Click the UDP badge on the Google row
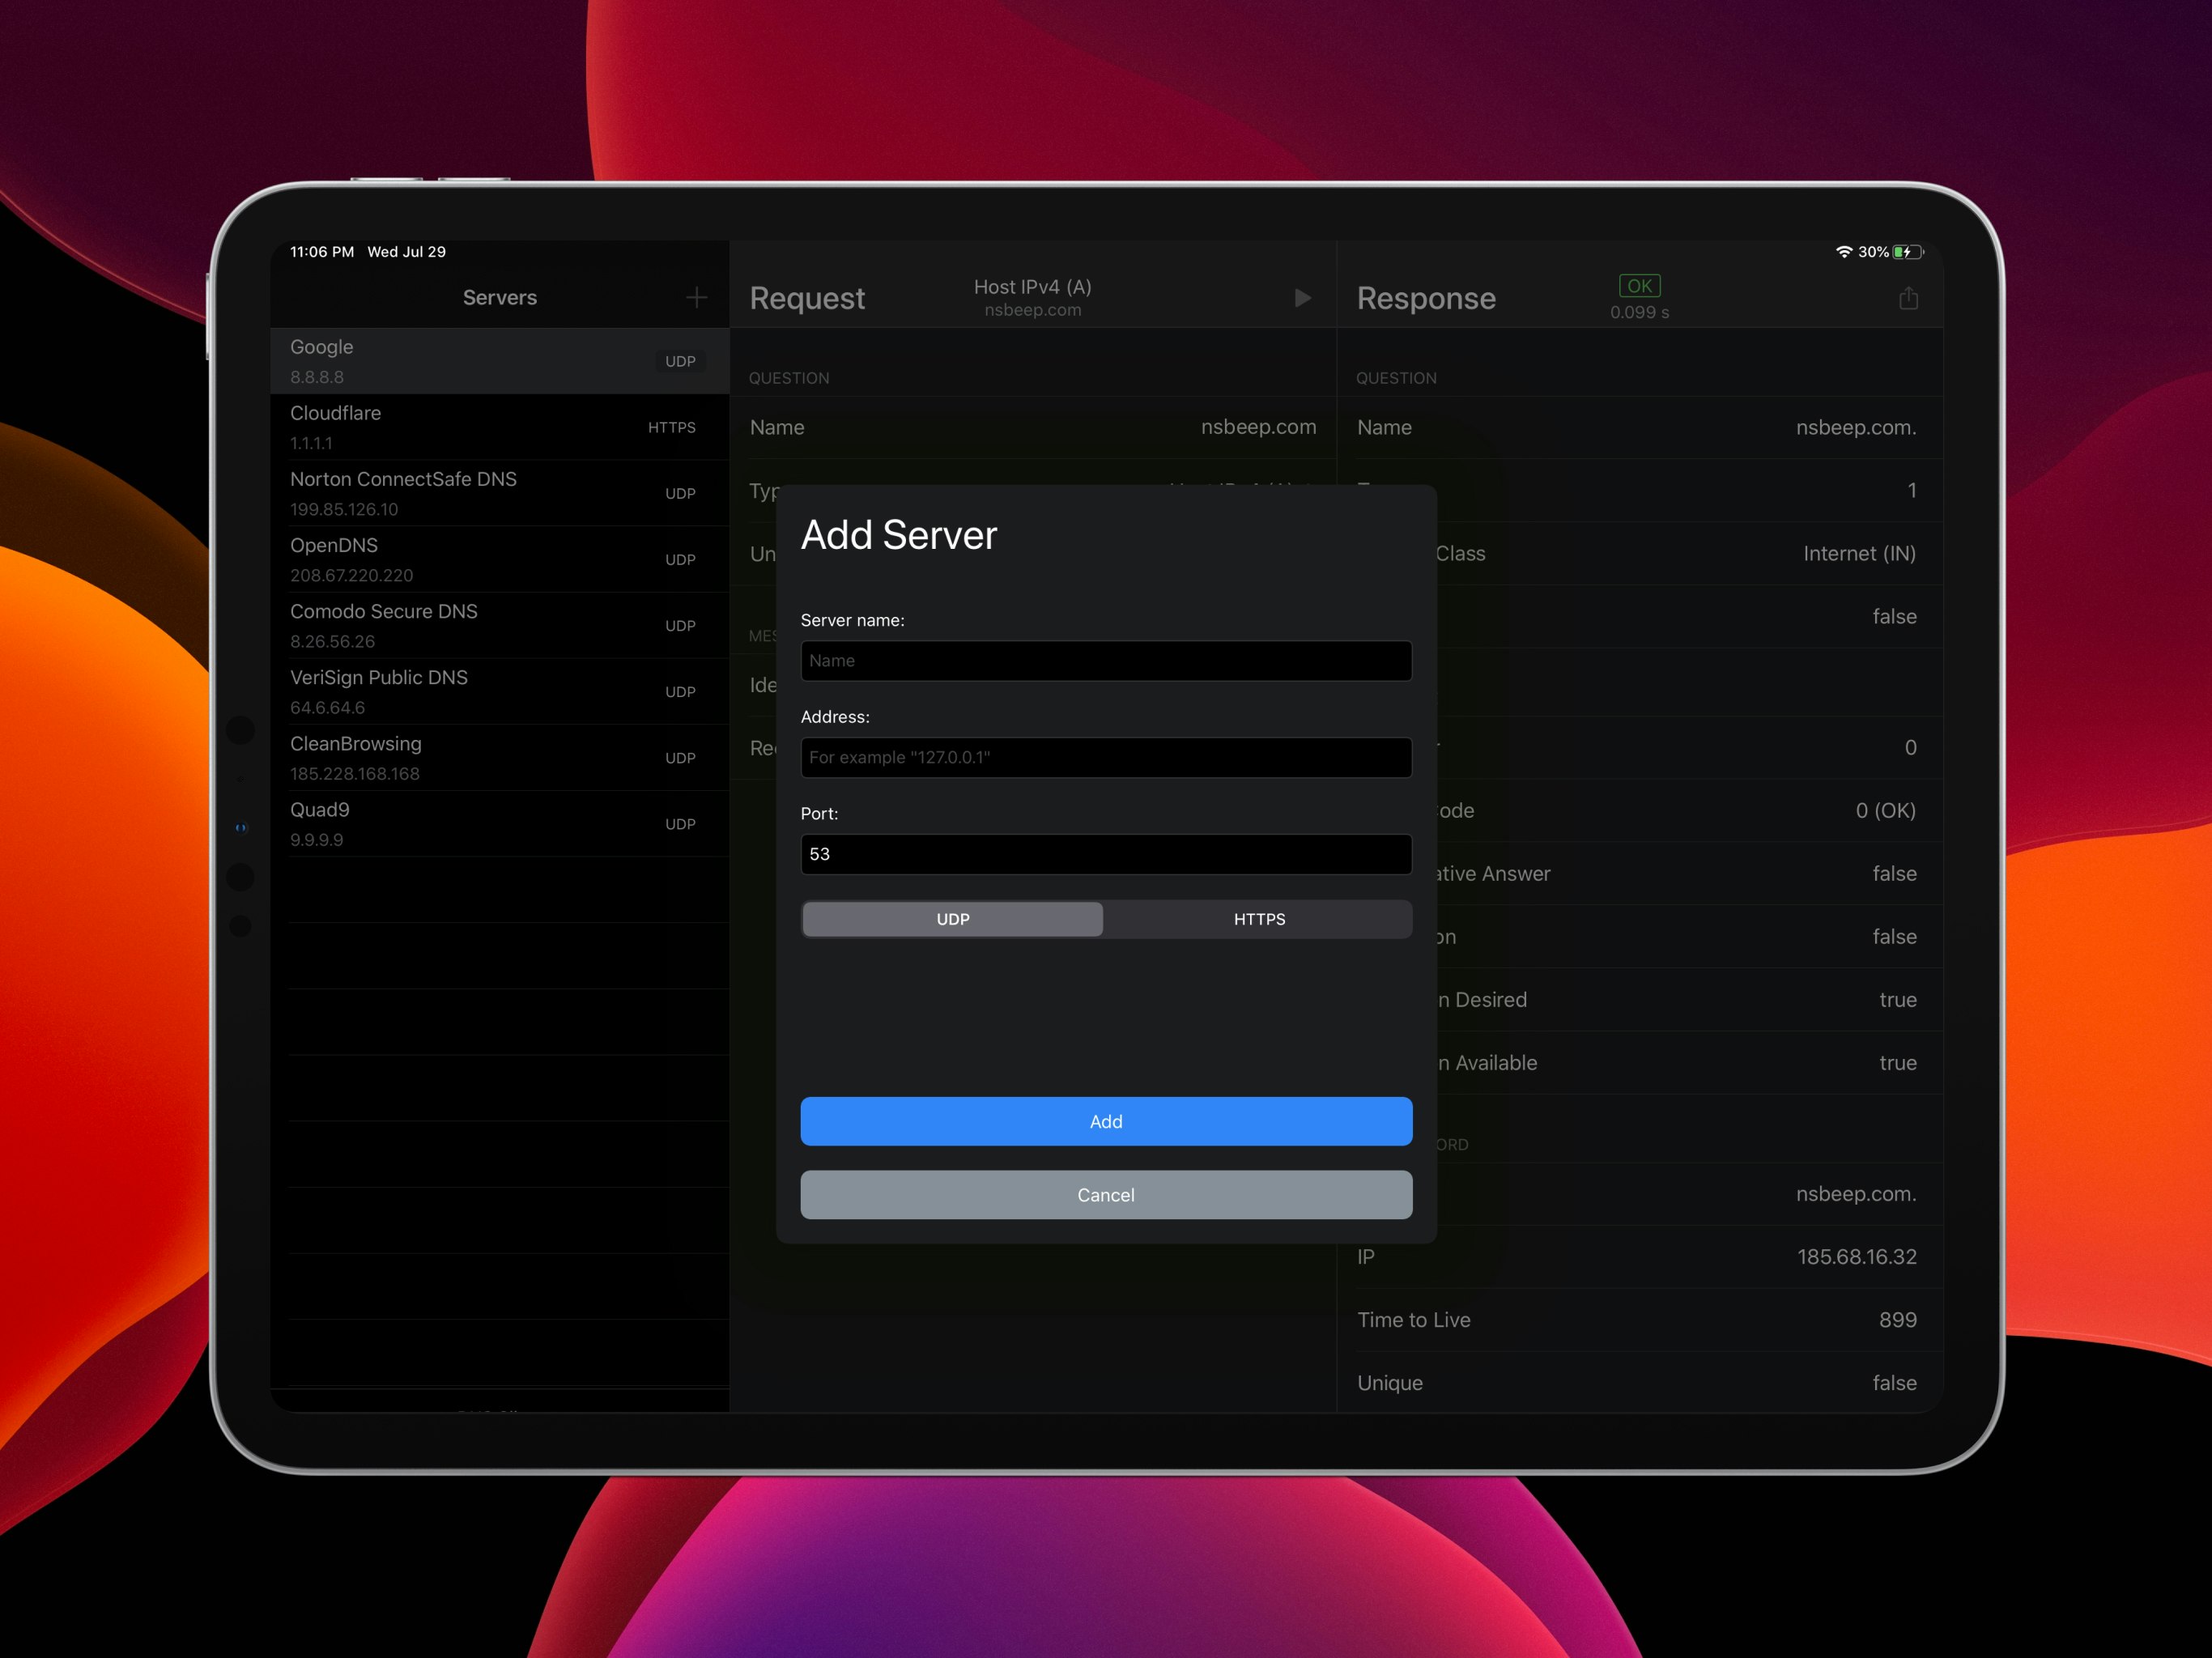 coord(680,361)
